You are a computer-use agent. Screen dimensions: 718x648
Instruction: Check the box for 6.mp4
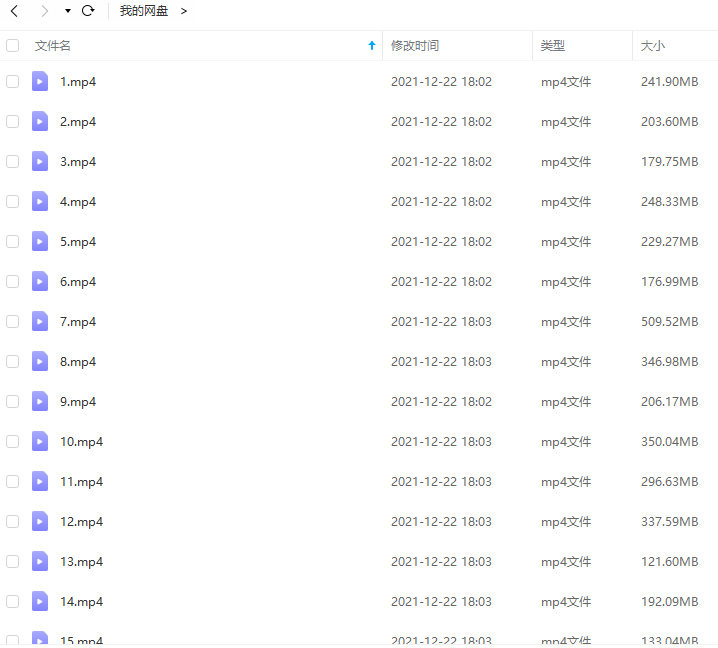tap(12, 281)
